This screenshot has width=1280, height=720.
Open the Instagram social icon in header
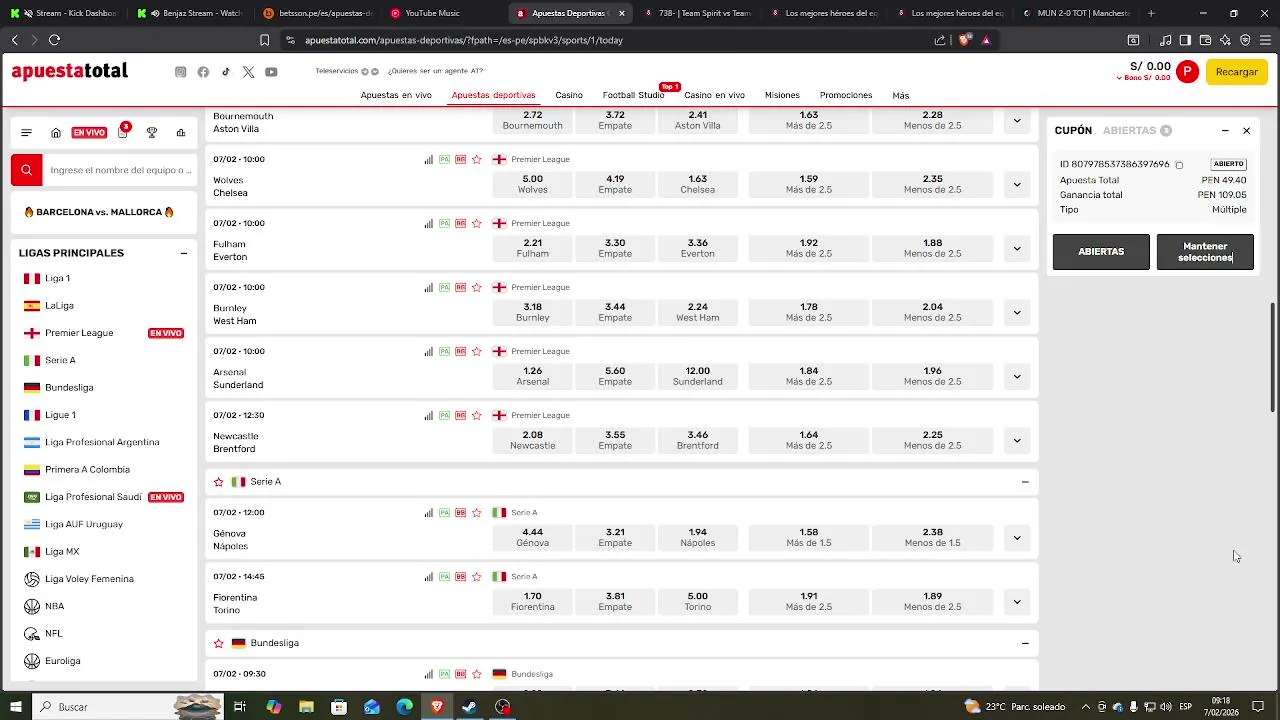[x=180, y=72]
